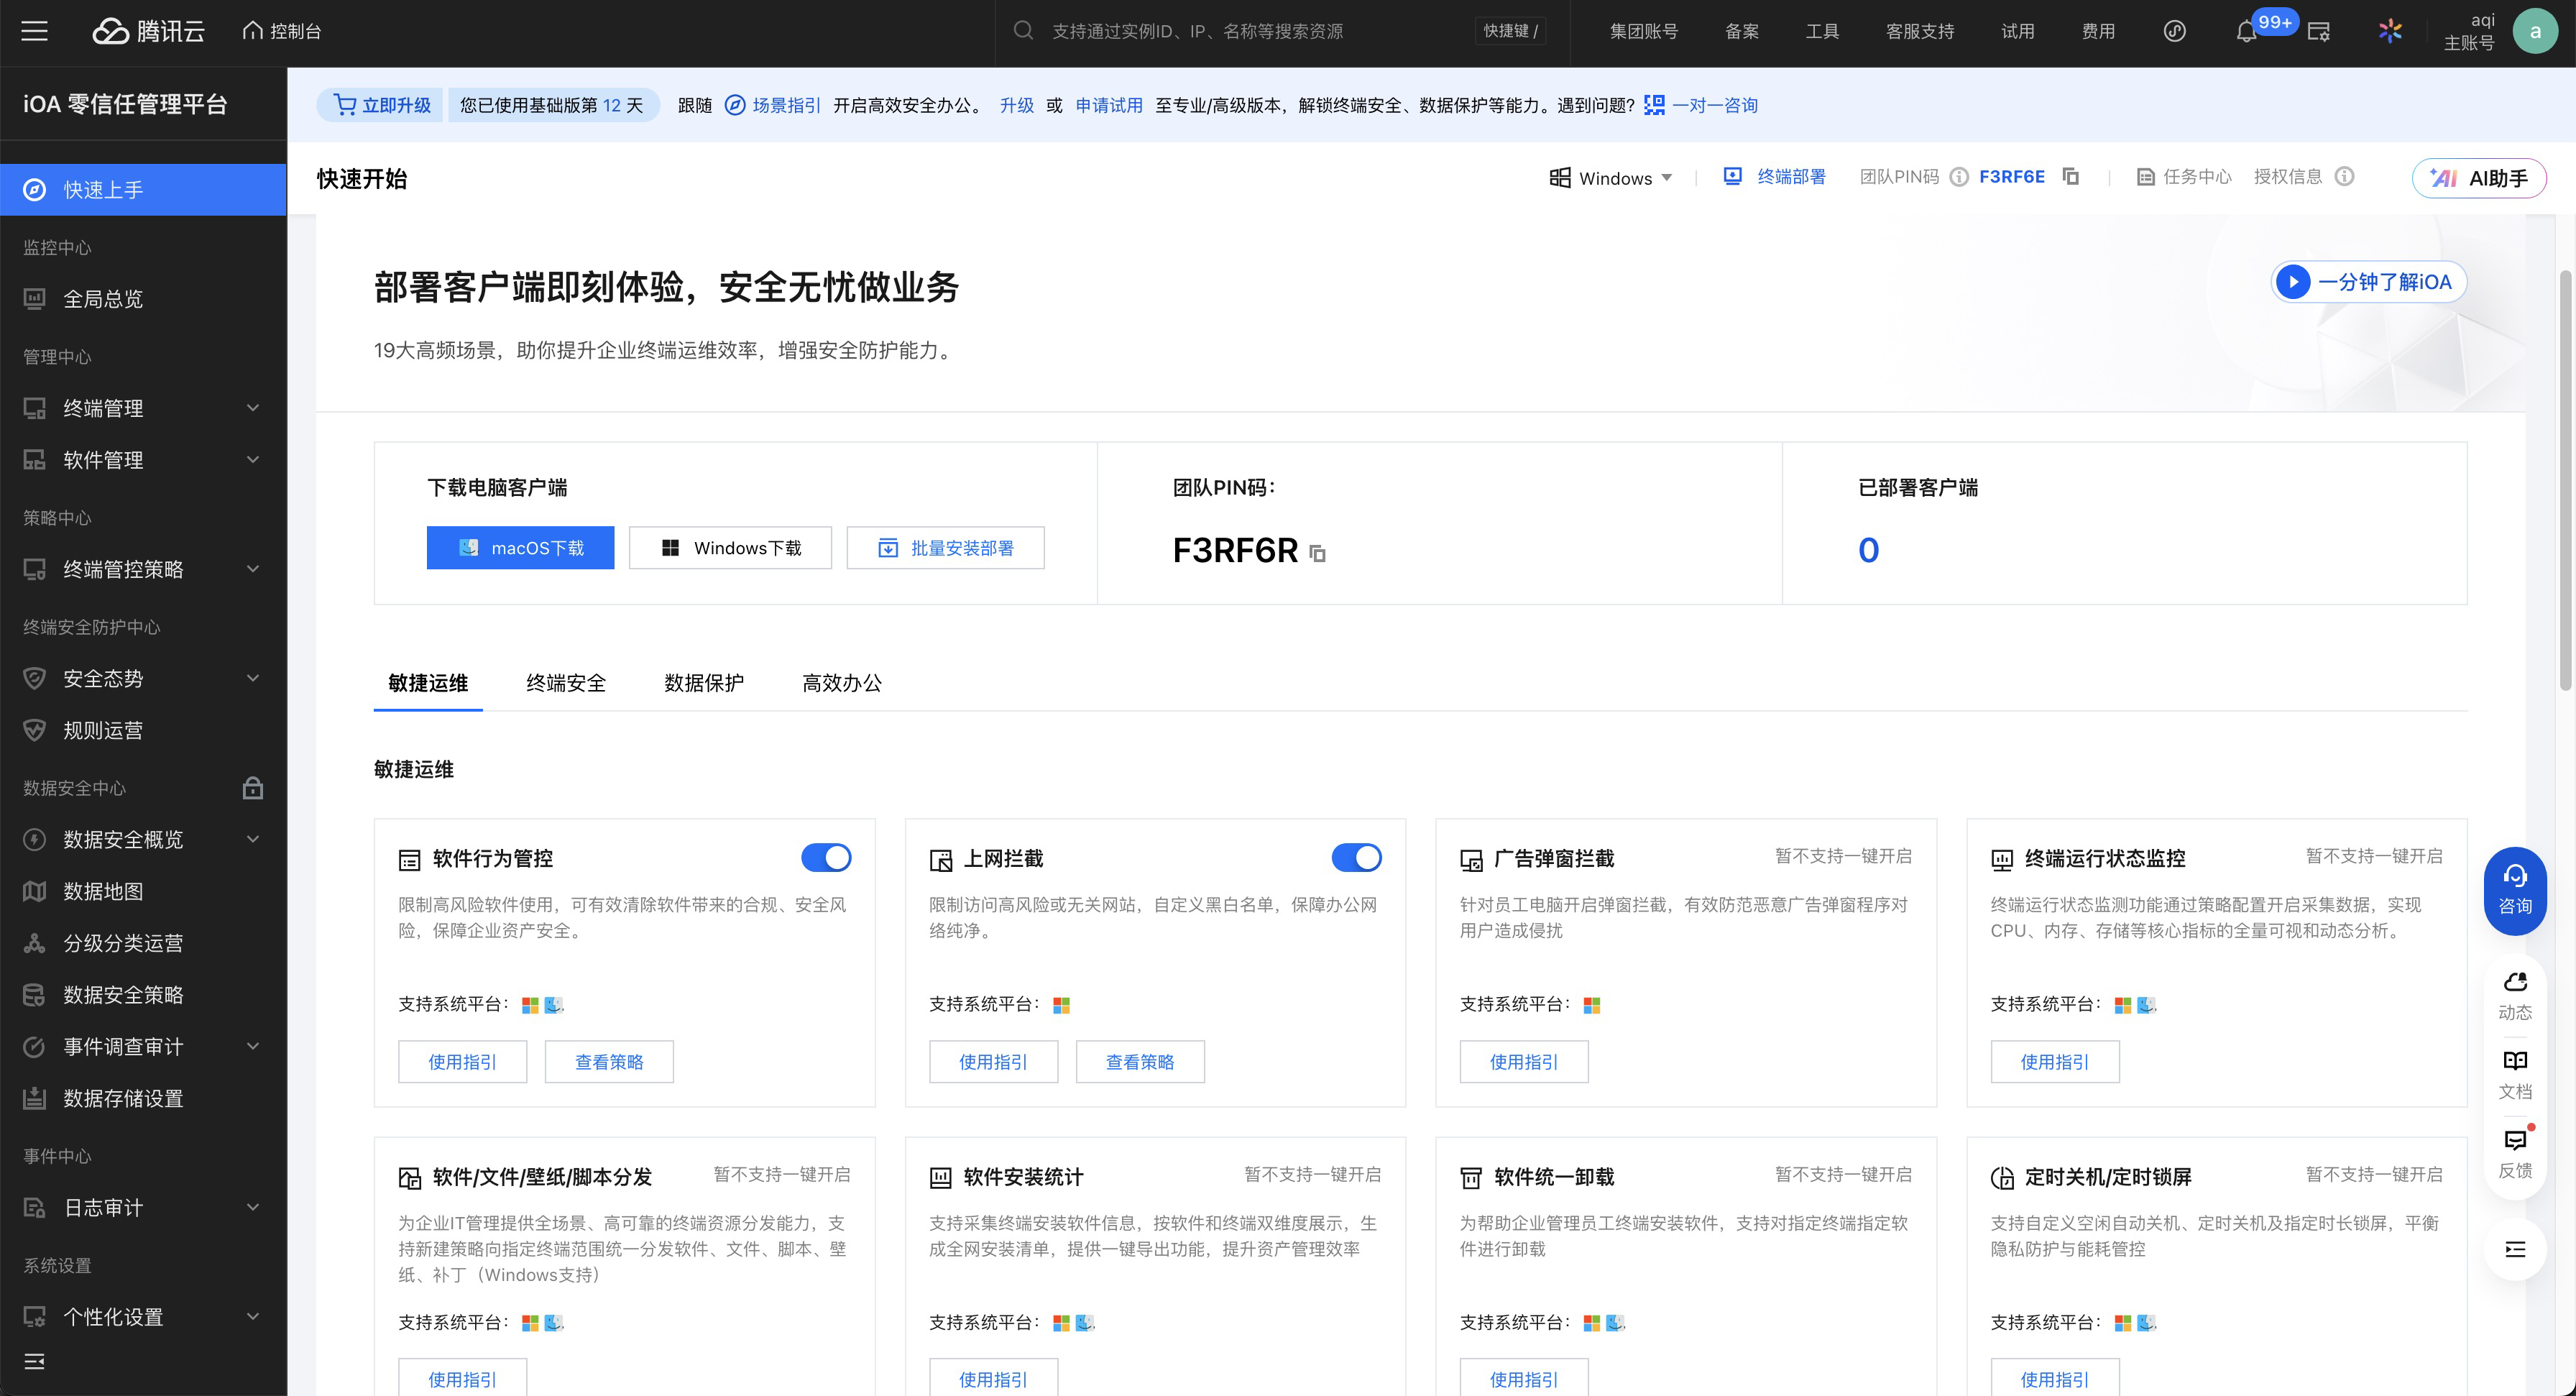Click the 反馈 feedback icon

[2514, 1153]
